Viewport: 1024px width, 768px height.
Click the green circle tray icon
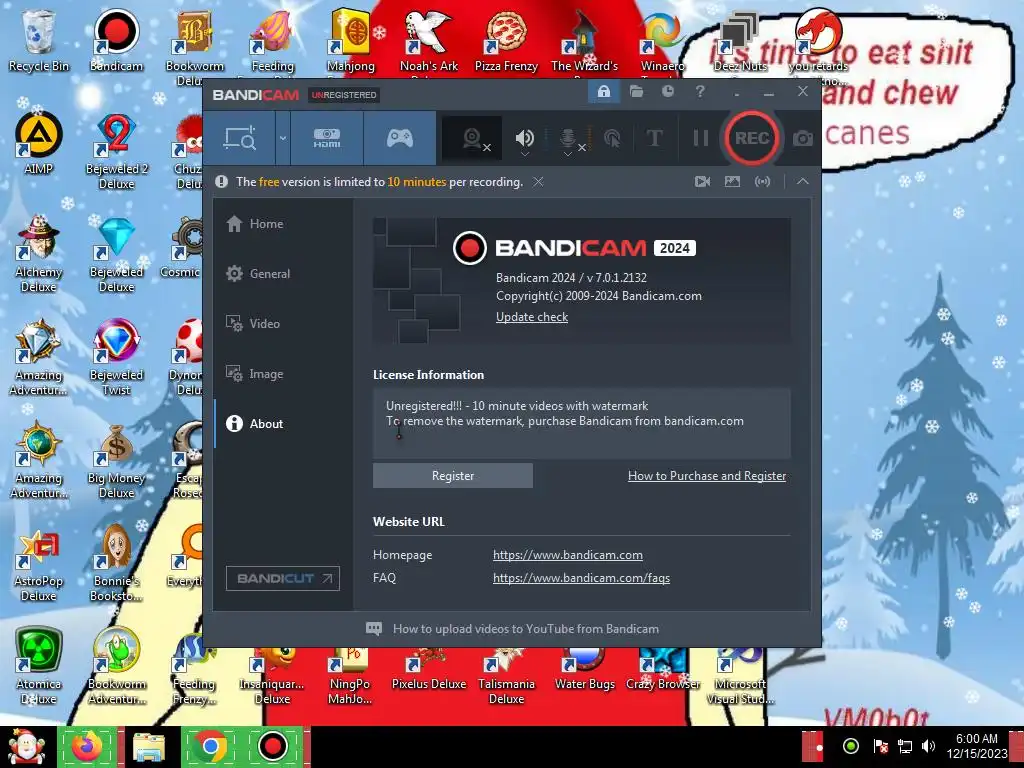(x=851, y=746)
